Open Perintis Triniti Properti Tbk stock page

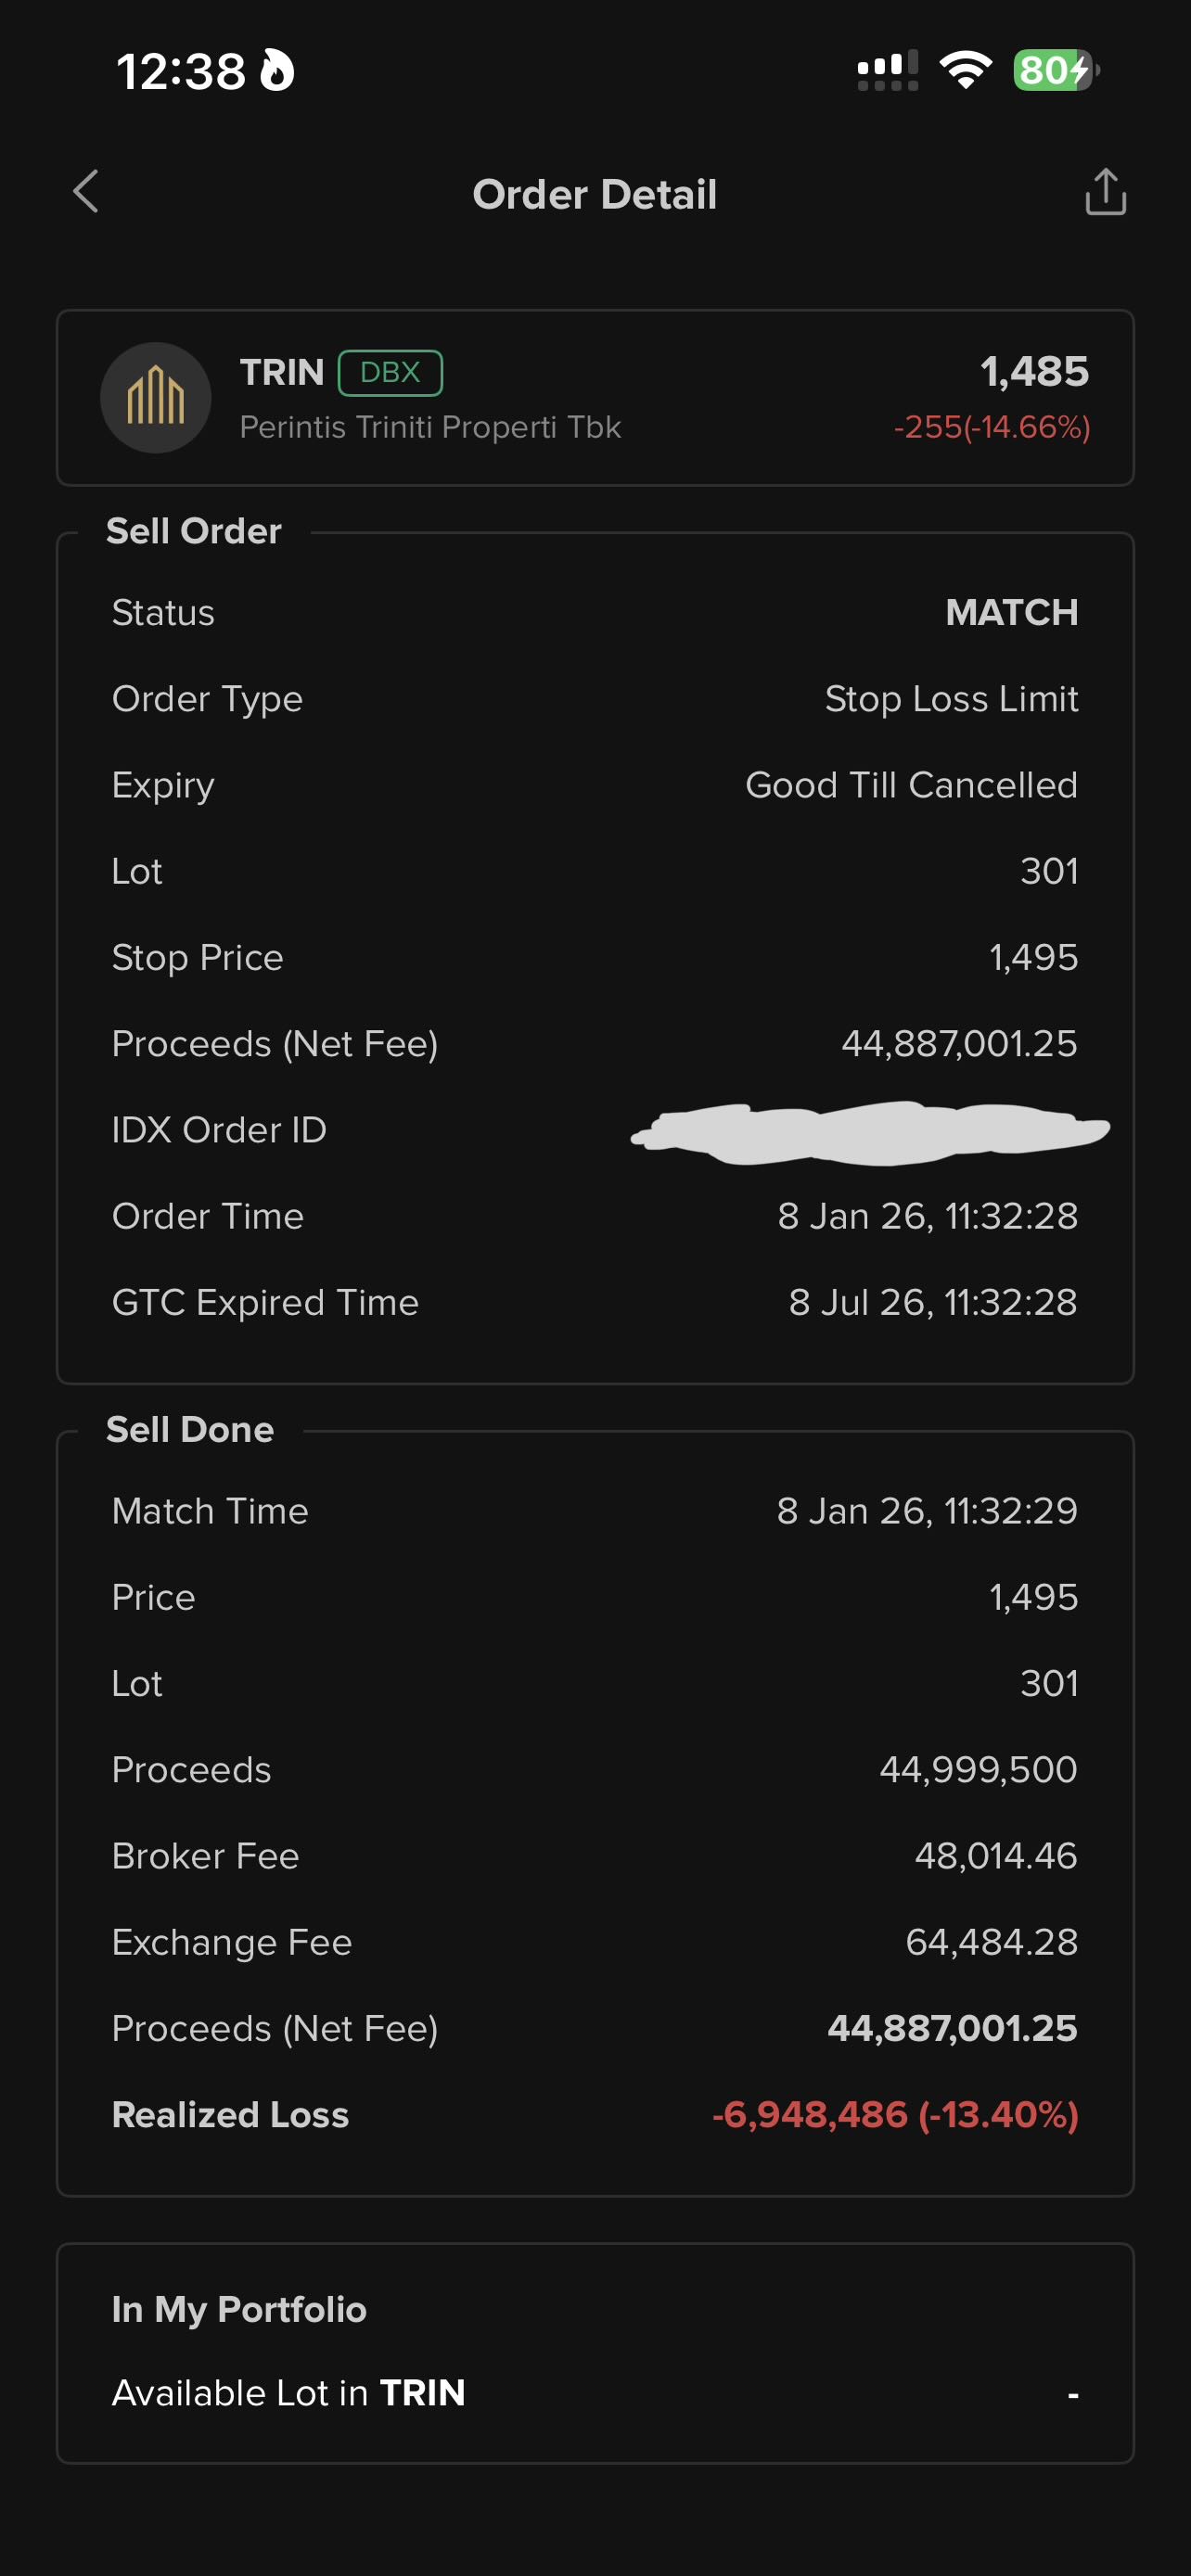pos(430,427)
